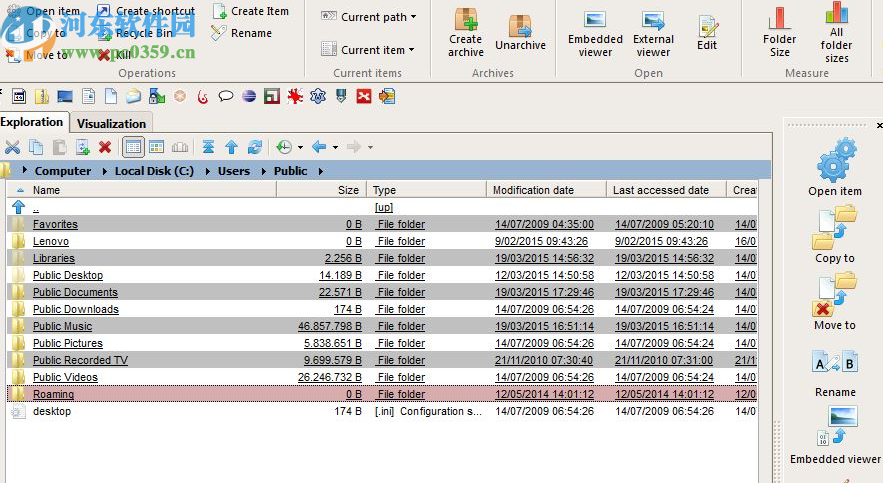Expand breadcrumb arrow before Local Disk (C:)
883x487 pixels.
click(105, 171)
